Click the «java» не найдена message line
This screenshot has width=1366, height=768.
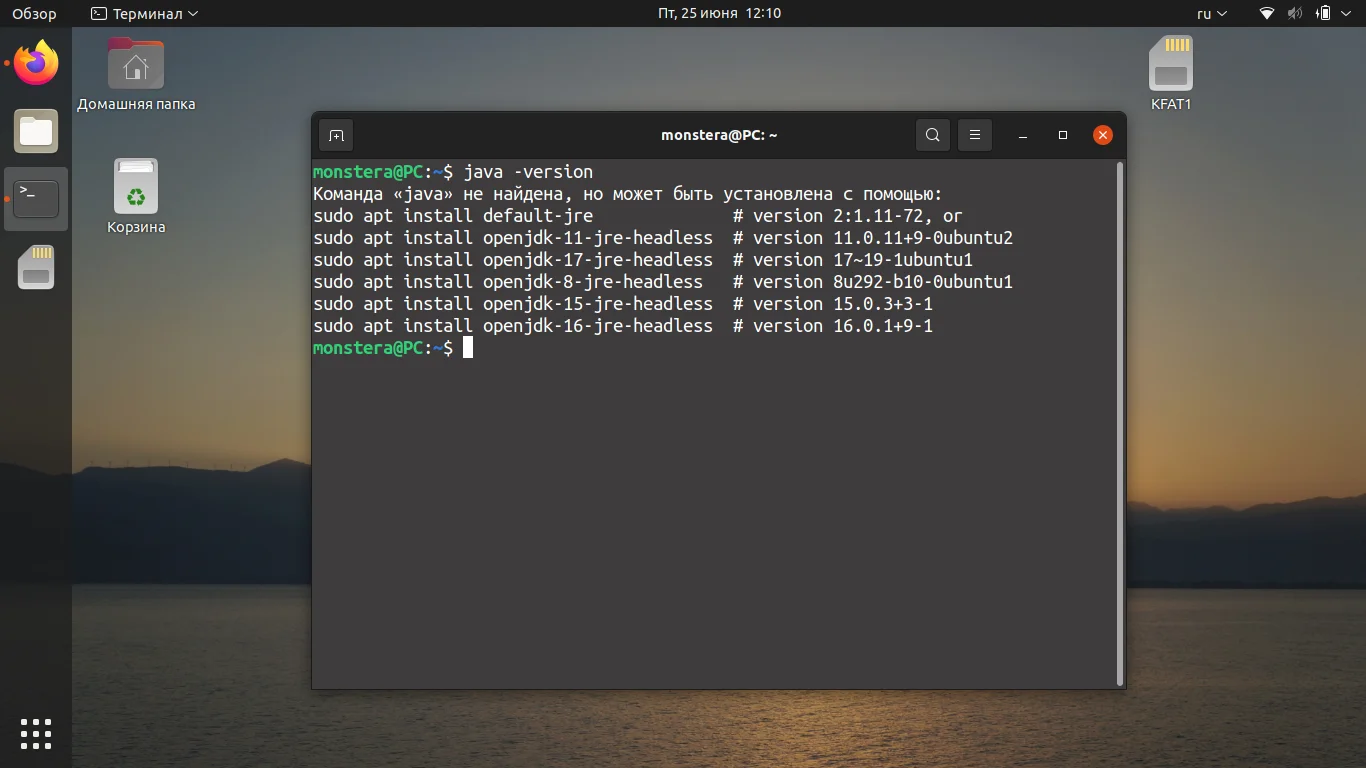628,194
